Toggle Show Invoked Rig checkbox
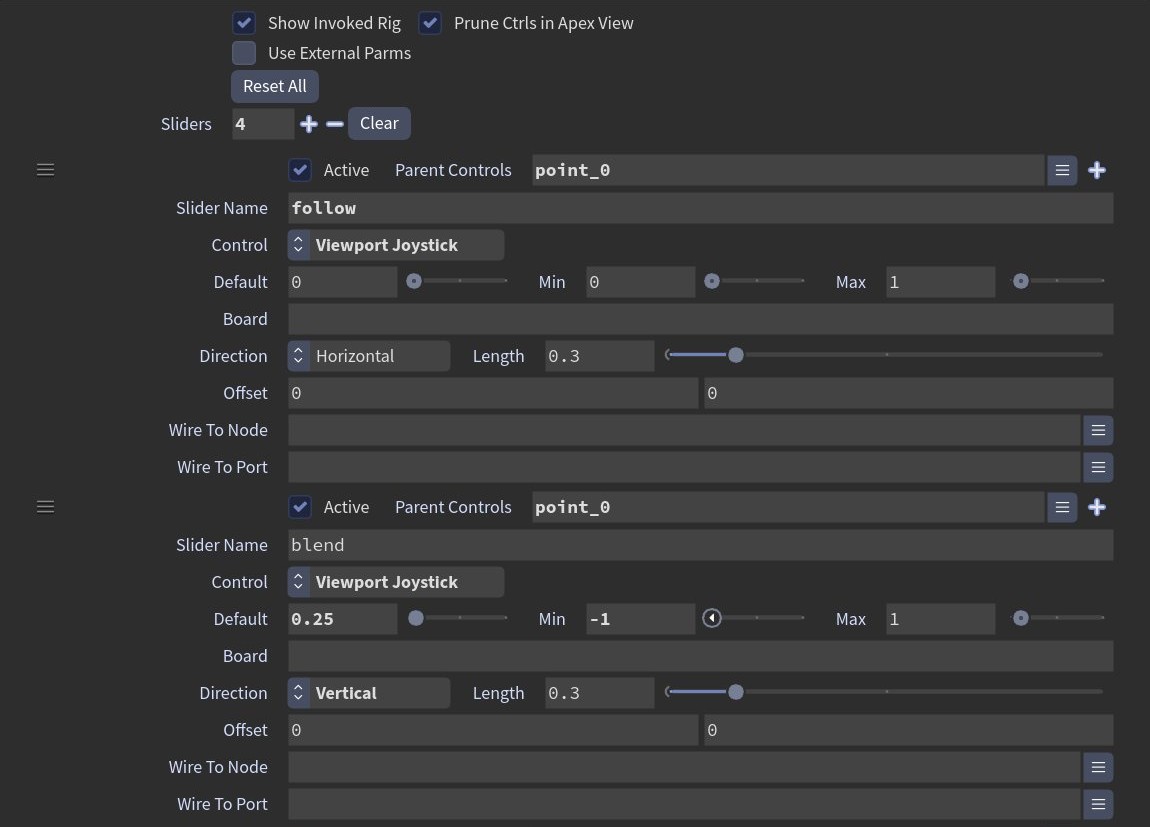This screenshot has height=827, width=1150. point(244,23)
